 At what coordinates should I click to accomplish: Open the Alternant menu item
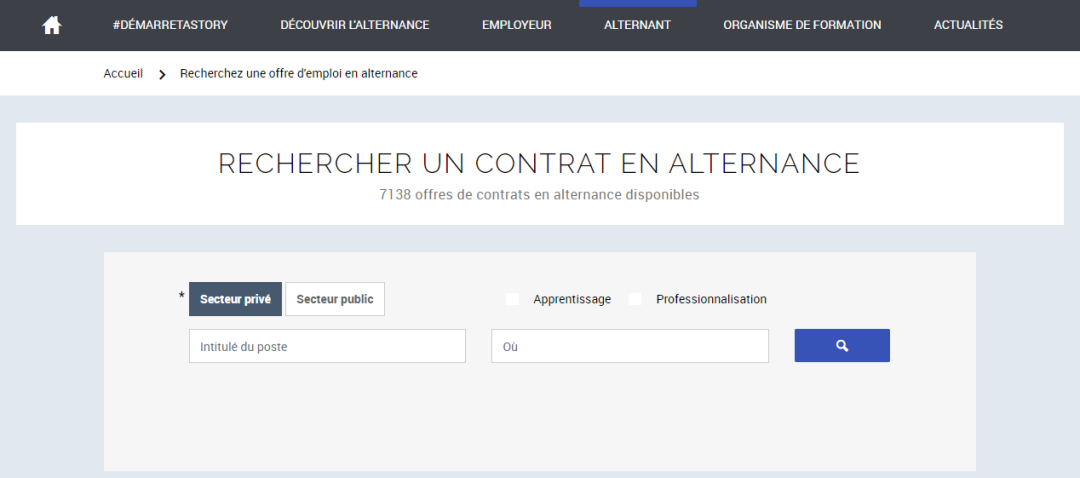637,25
